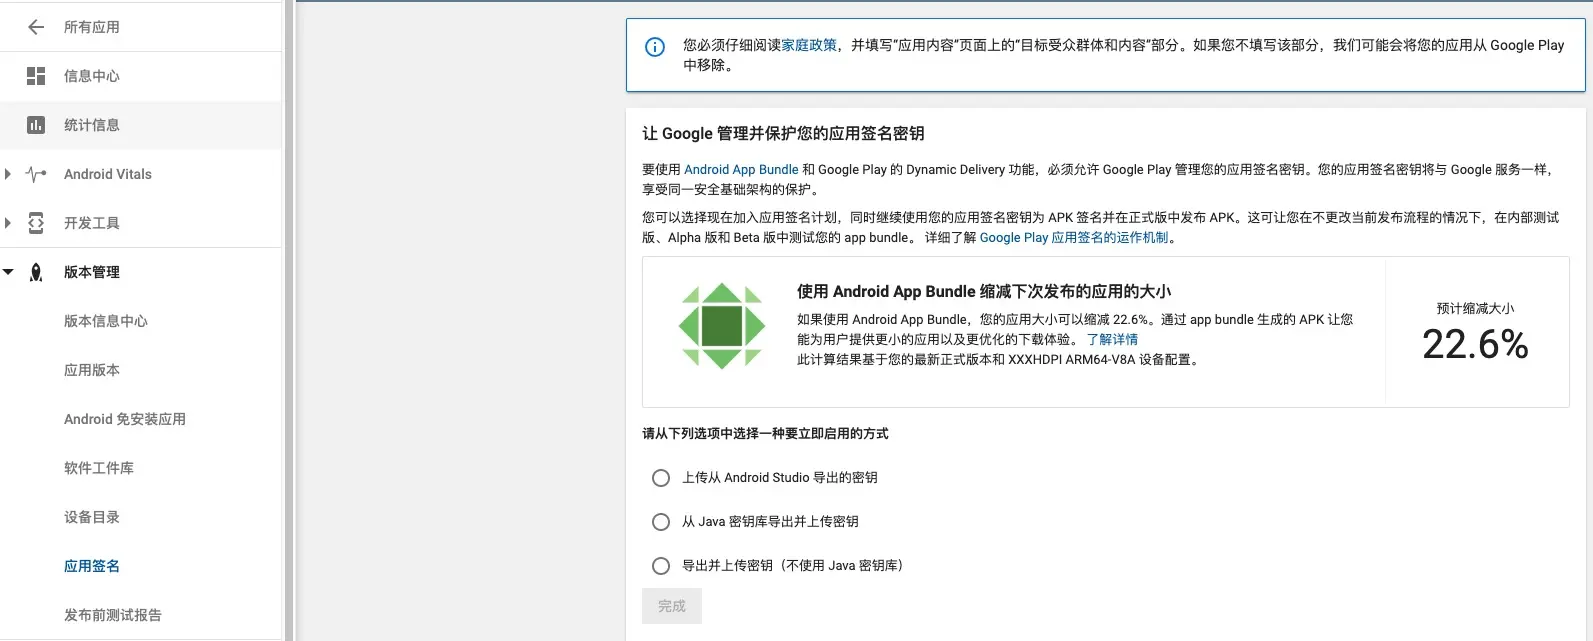Expand the 开发工具 section

tap(10, 223)
